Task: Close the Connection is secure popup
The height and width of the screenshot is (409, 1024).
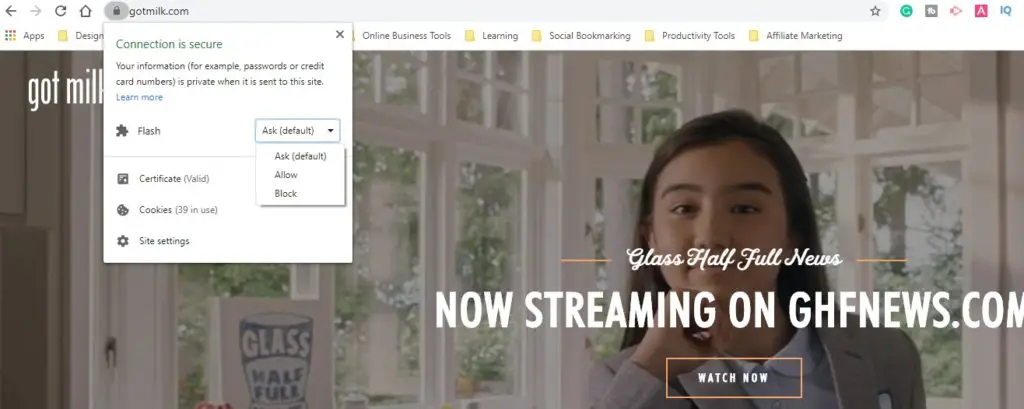Action: tap(340, 35)
